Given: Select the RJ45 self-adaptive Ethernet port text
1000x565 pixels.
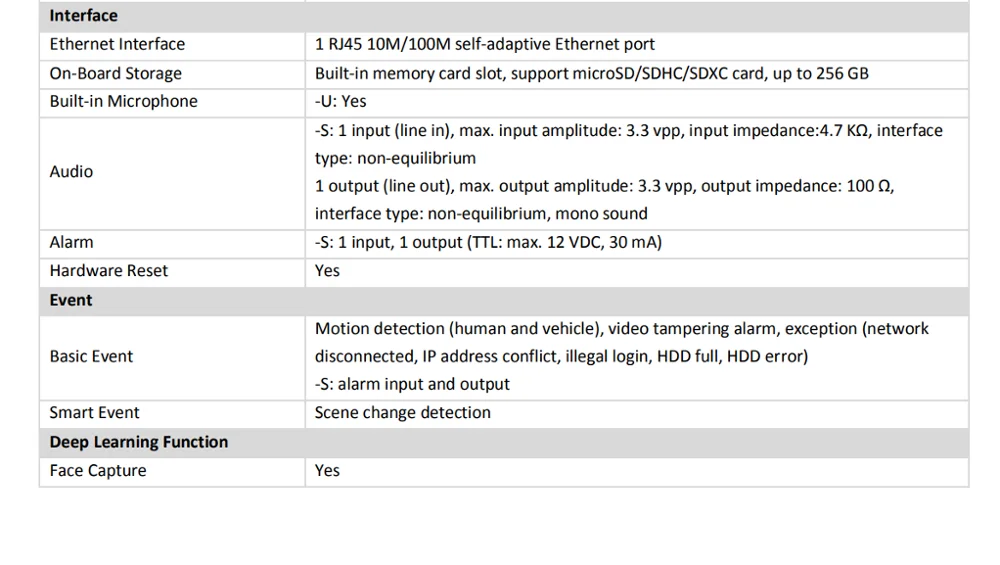Looking at the screenshot, I should [485, 44].
